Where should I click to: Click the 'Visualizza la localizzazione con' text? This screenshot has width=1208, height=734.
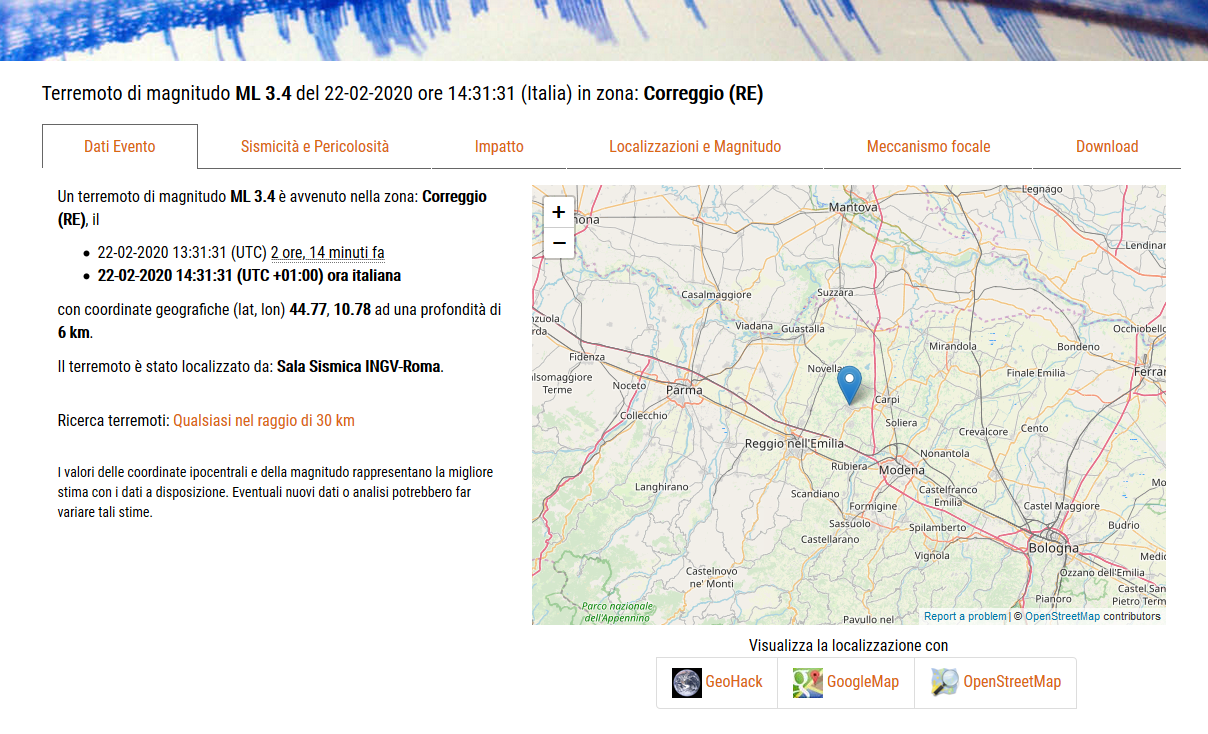848,646
